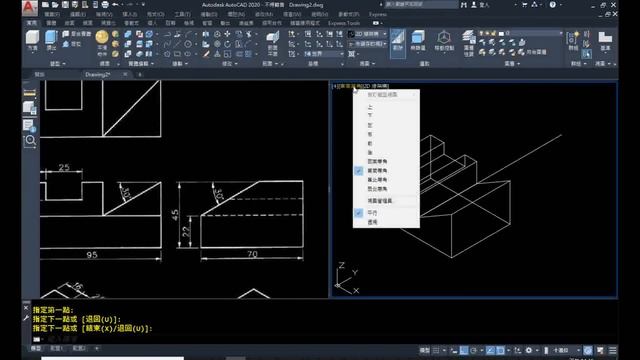
Task: Select the Rotate tool in the Modify panel
Action: 227,44
